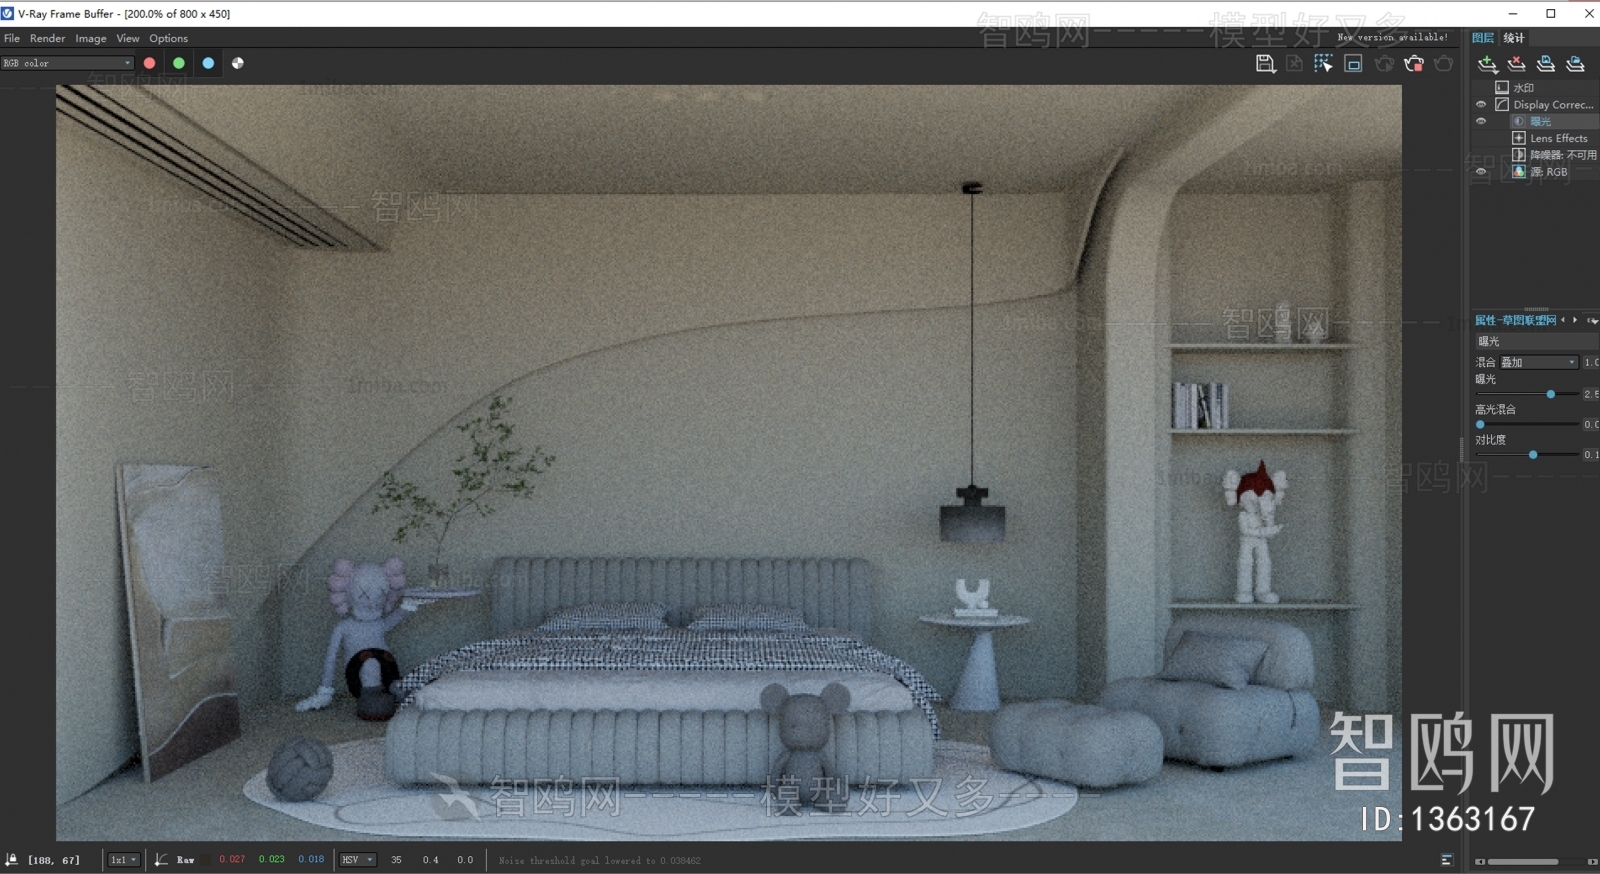Click the blend amount value field
The image size is (1600, 874).
1591,362
